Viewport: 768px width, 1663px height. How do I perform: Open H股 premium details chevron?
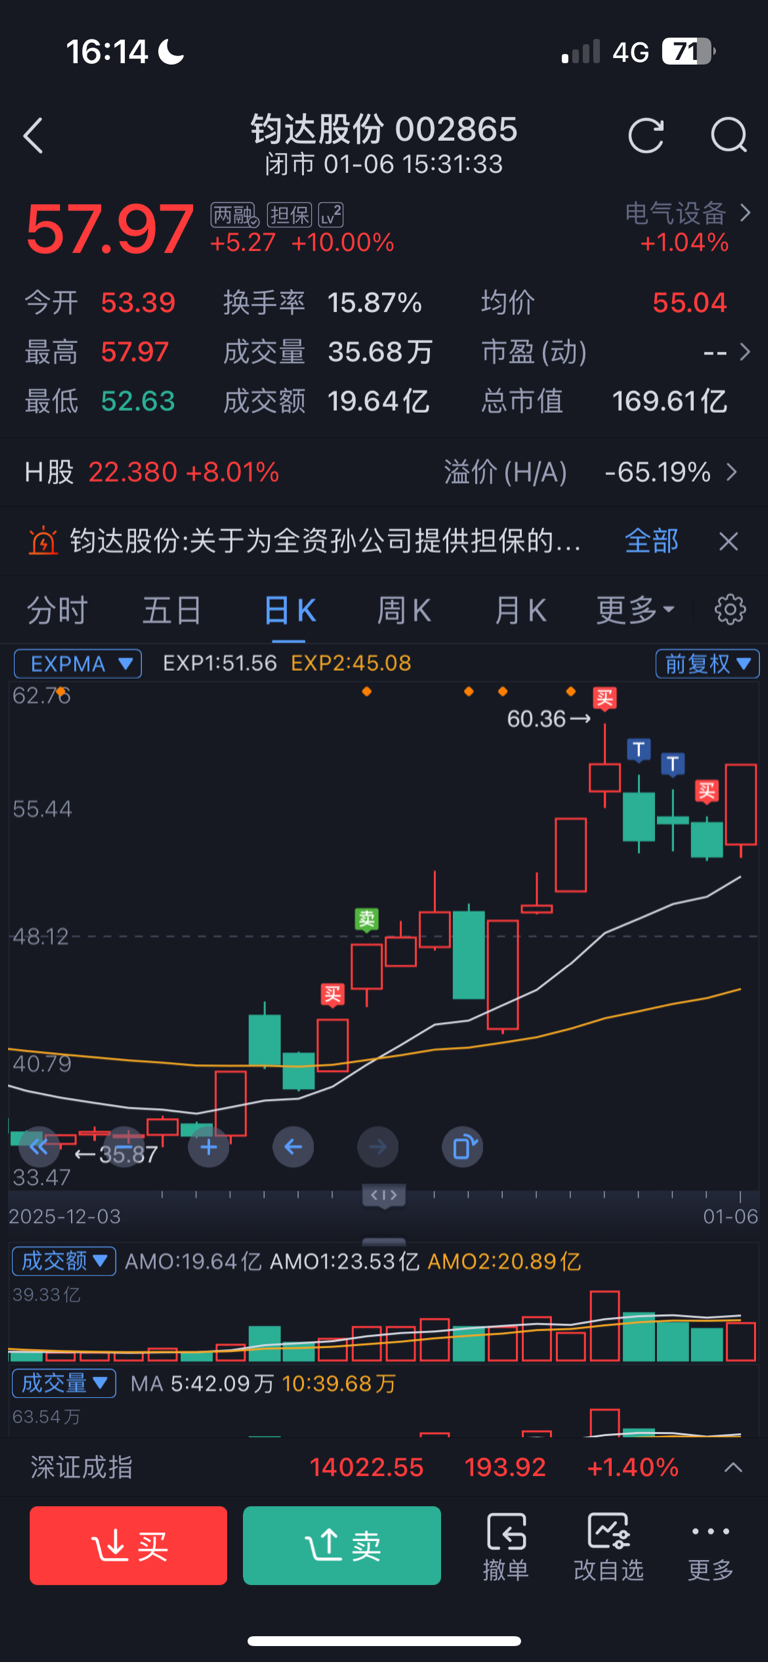(x=733, y=472)
